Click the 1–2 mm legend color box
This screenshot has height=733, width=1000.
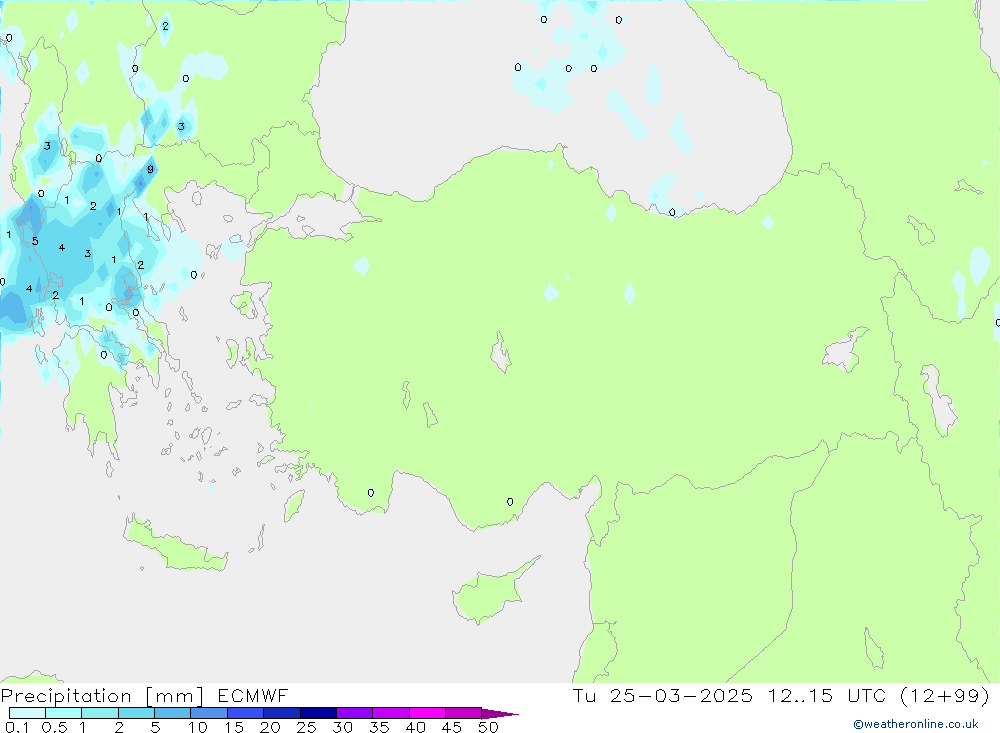[100, 713]
